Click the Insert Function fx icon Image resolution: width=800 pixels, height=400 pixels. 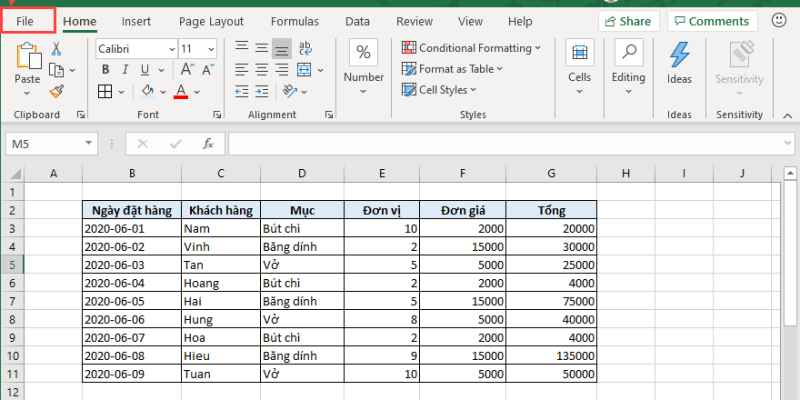coord(208,144)
